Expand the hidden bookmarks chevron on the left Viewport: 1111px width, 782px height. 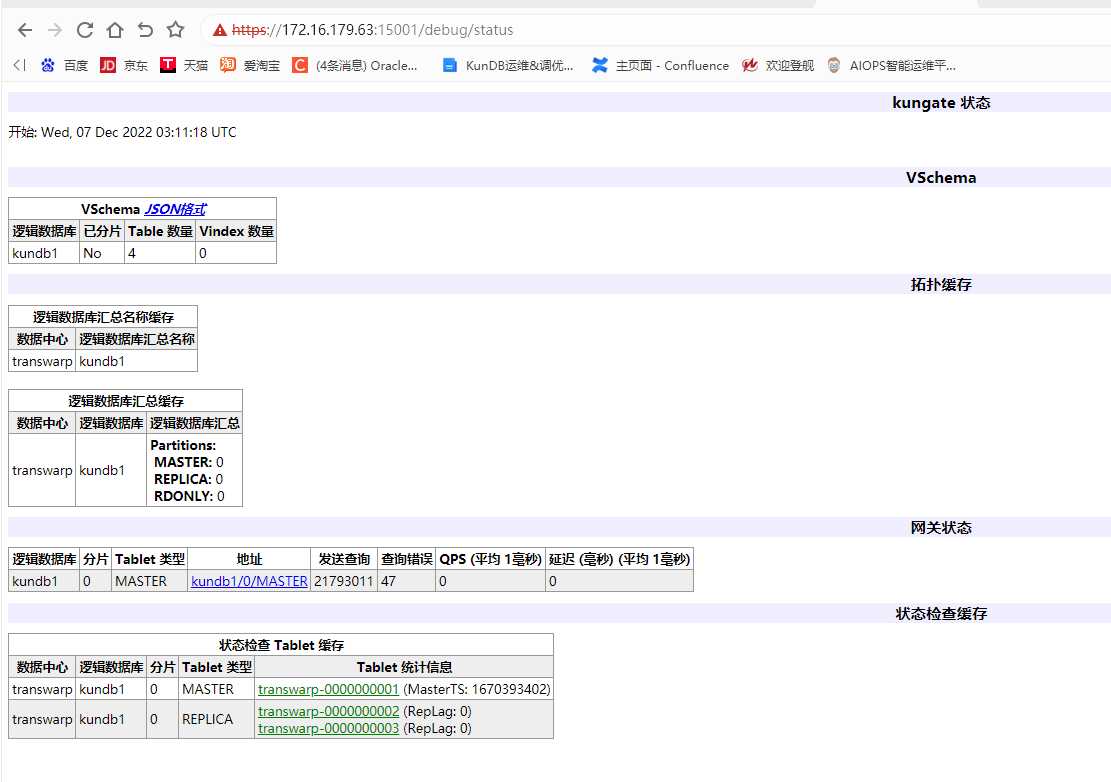point(18,65)
